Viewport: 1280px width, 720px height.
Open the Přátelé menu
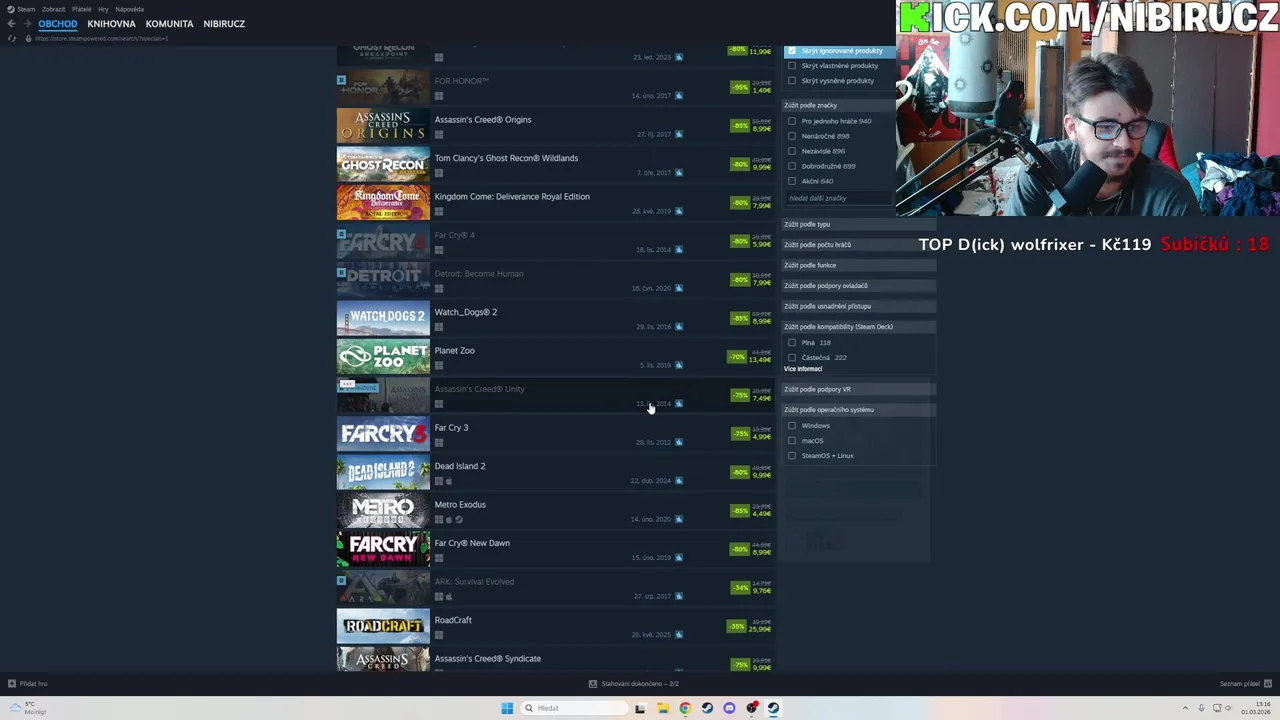pyautogui.click(x=81, y=9)
